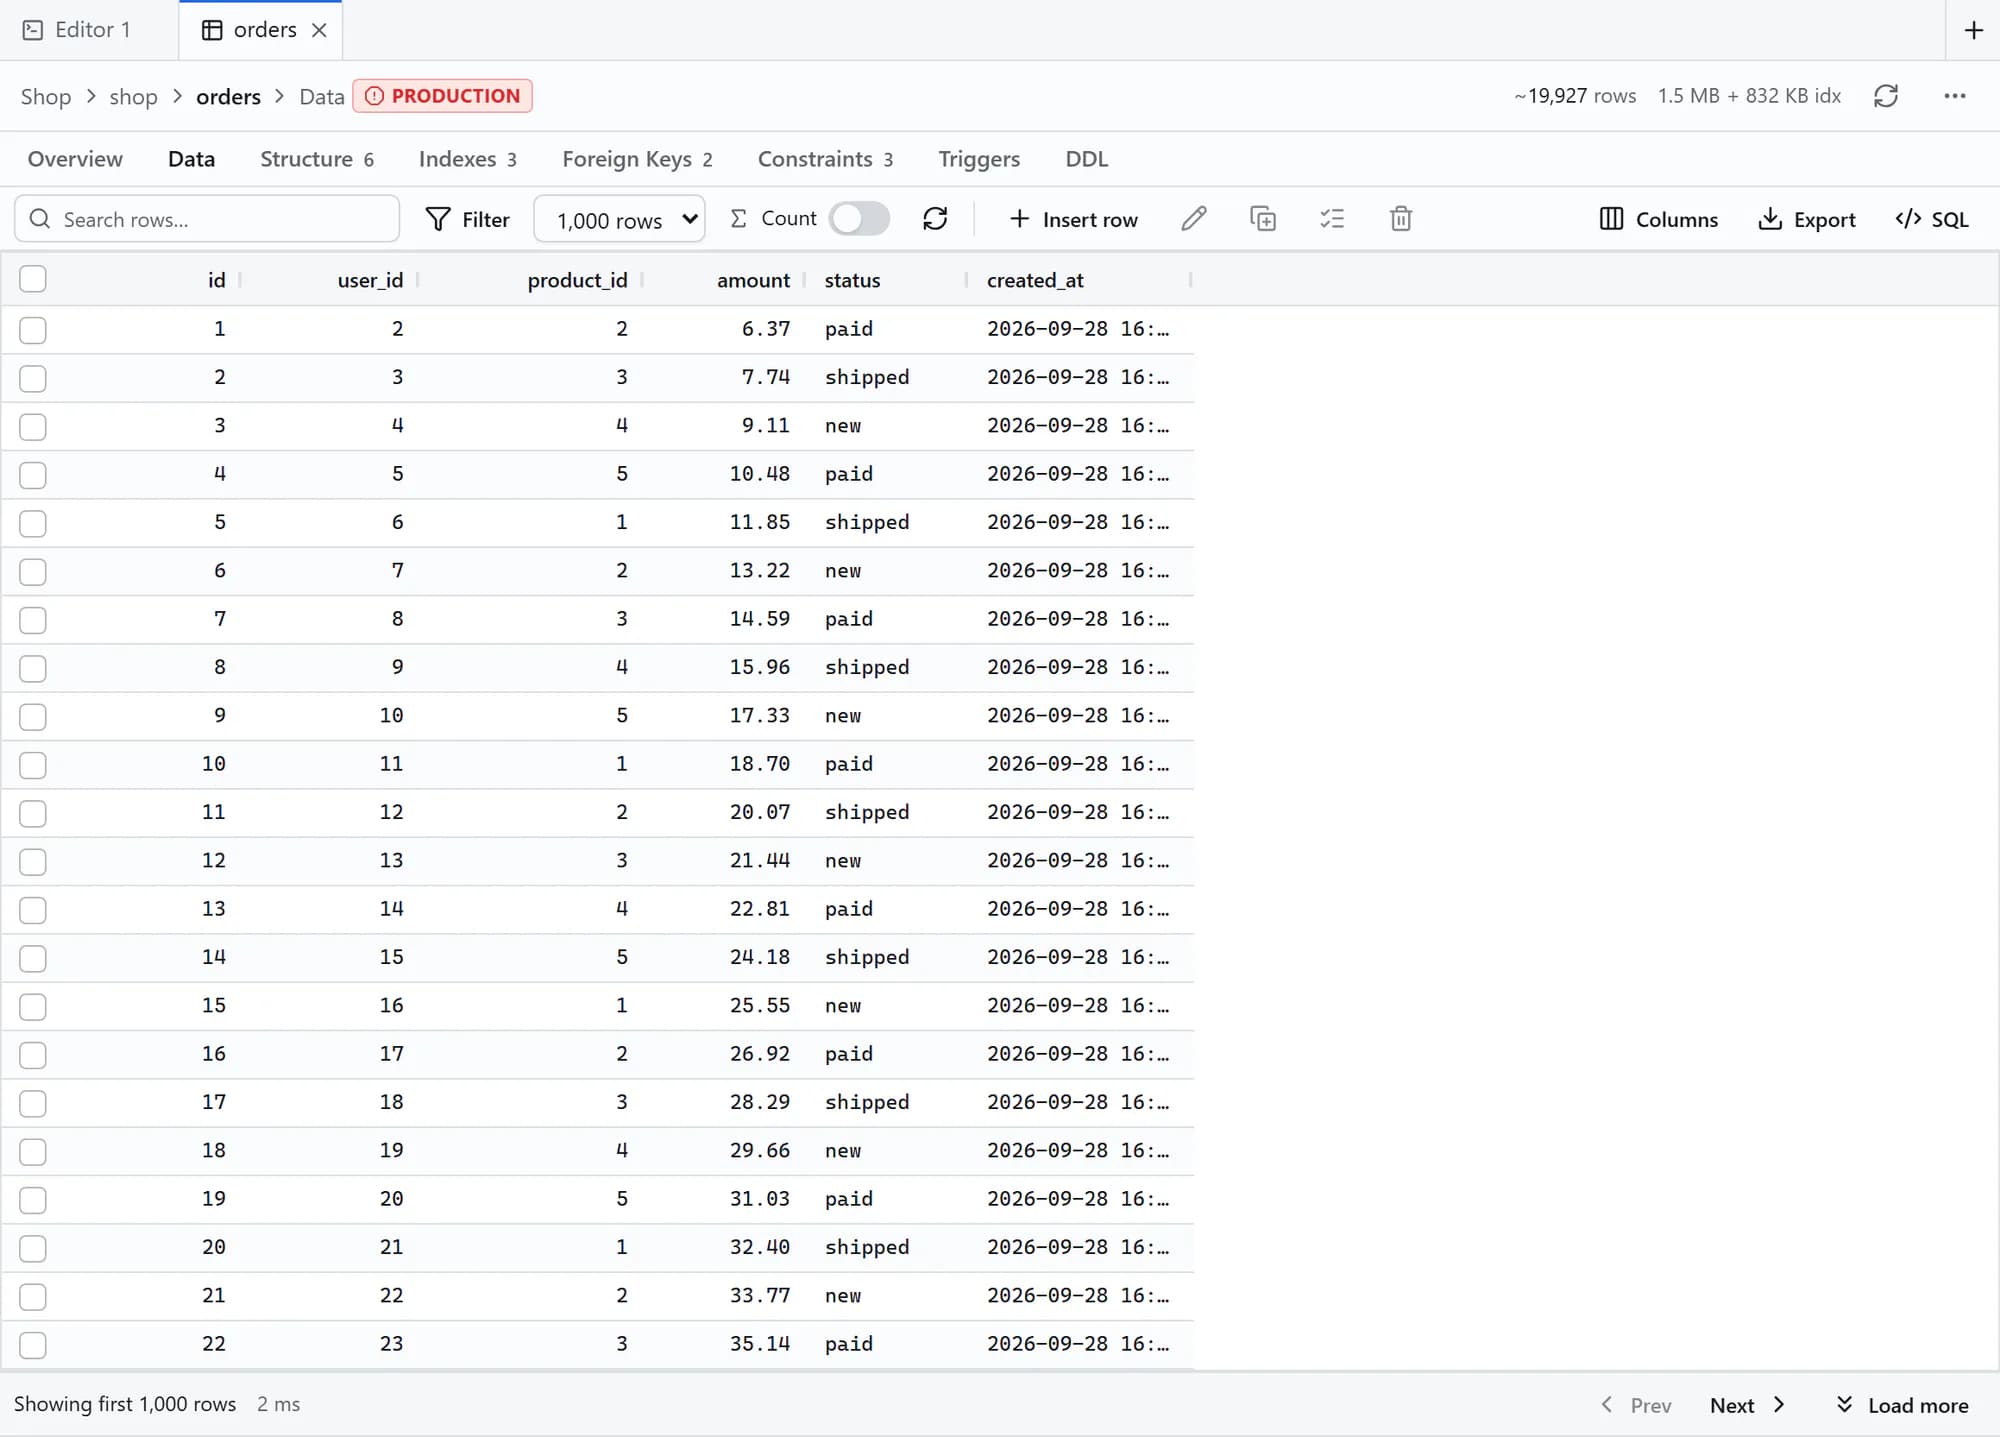Tick the checkbox for row id 22
Screen dimensions: 2000x1437
[x=33, y=1345]
